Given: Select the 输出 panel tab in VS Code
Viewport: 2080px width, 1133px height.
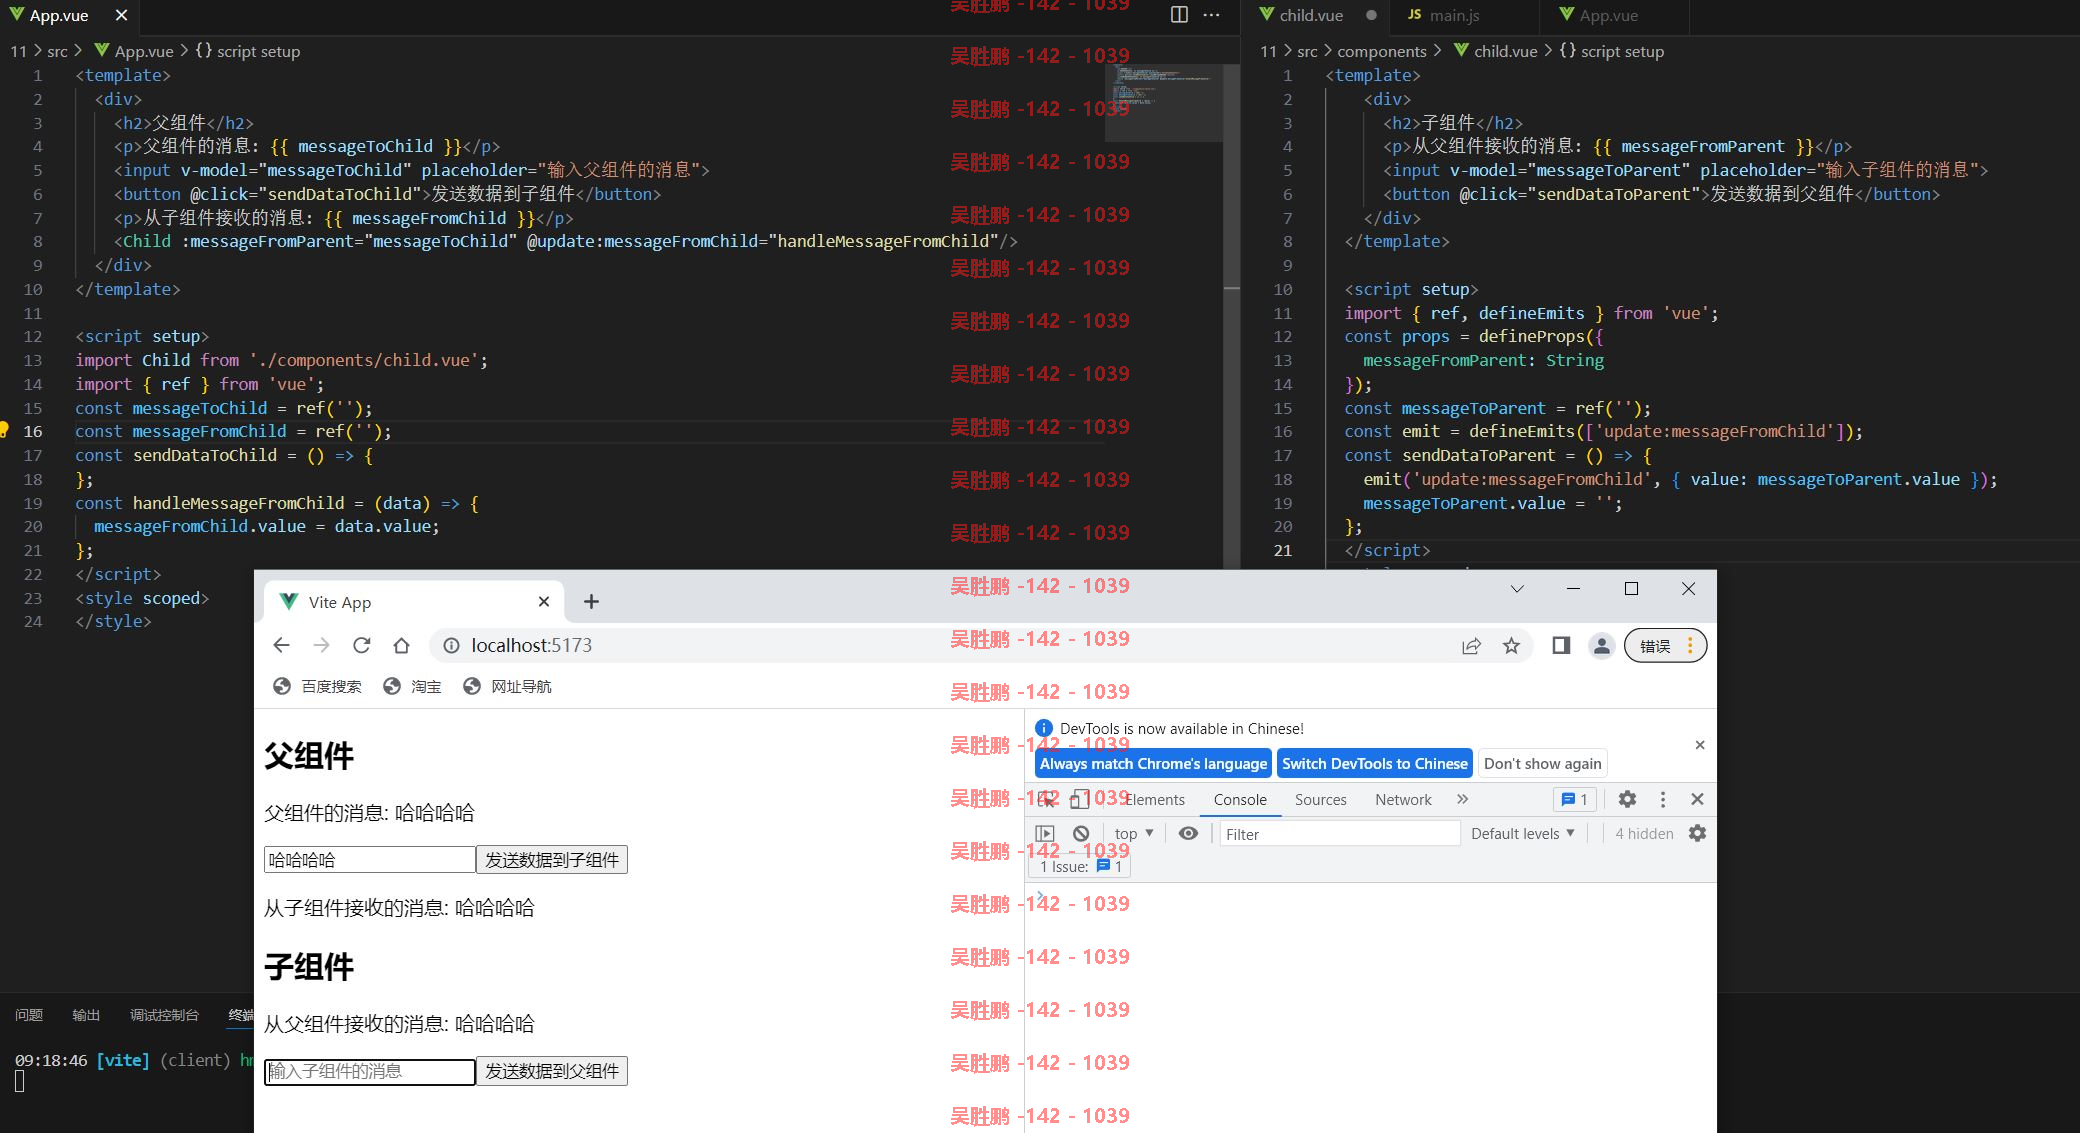Looking at the screenshot, I should pos(86,1015).
